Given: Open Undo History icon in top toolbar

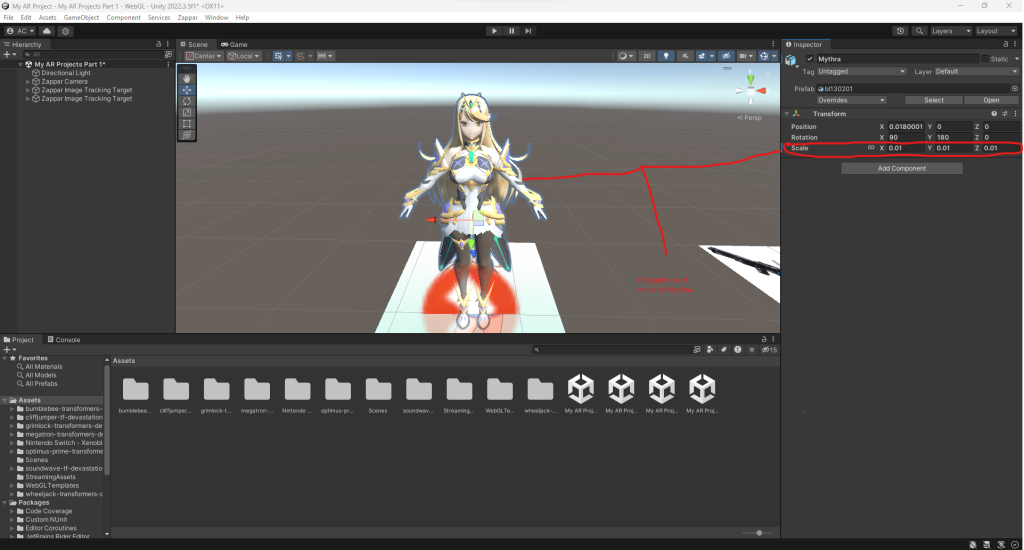Looking at the screenshot, I should tap(900, 31).
